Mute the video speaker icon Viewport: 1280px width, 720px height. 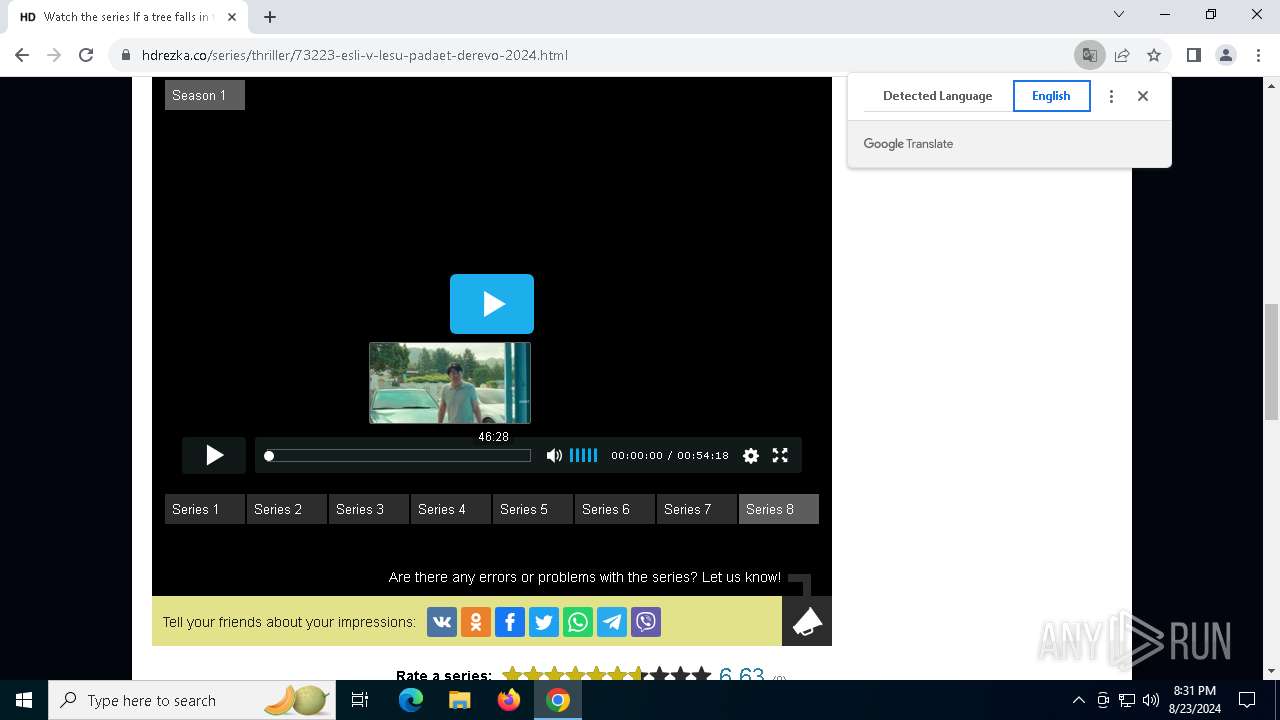554,456
